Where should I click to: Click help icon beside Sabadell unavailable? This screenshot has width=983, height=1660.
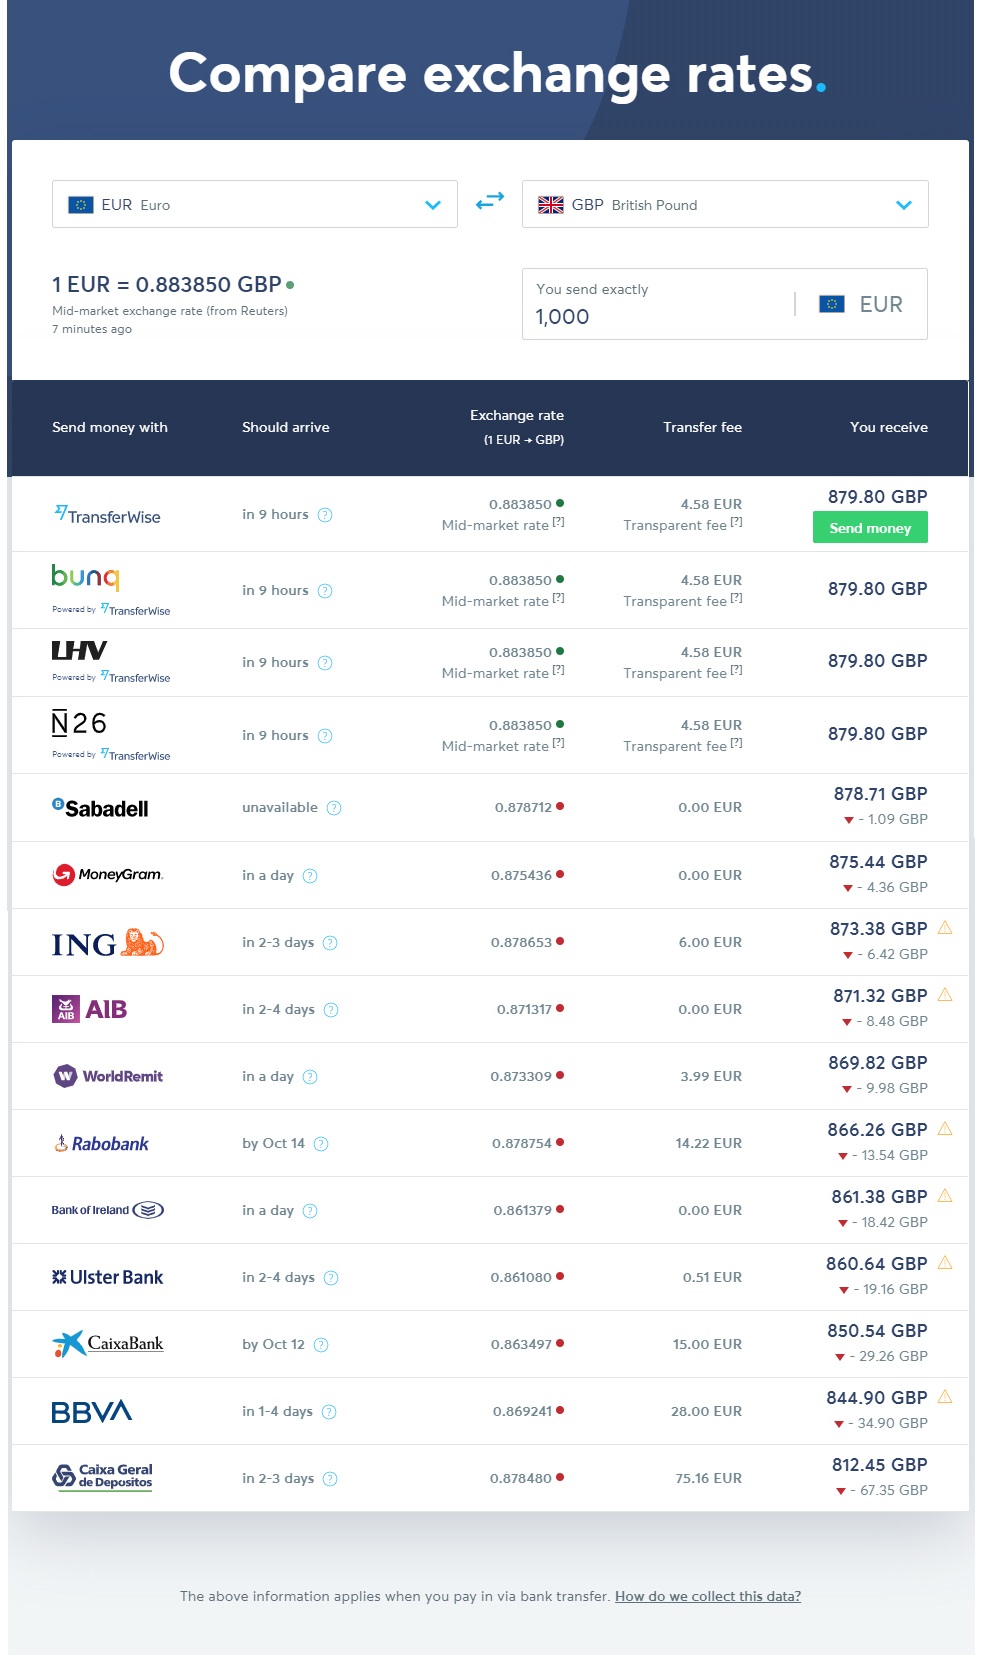point(334,808)
